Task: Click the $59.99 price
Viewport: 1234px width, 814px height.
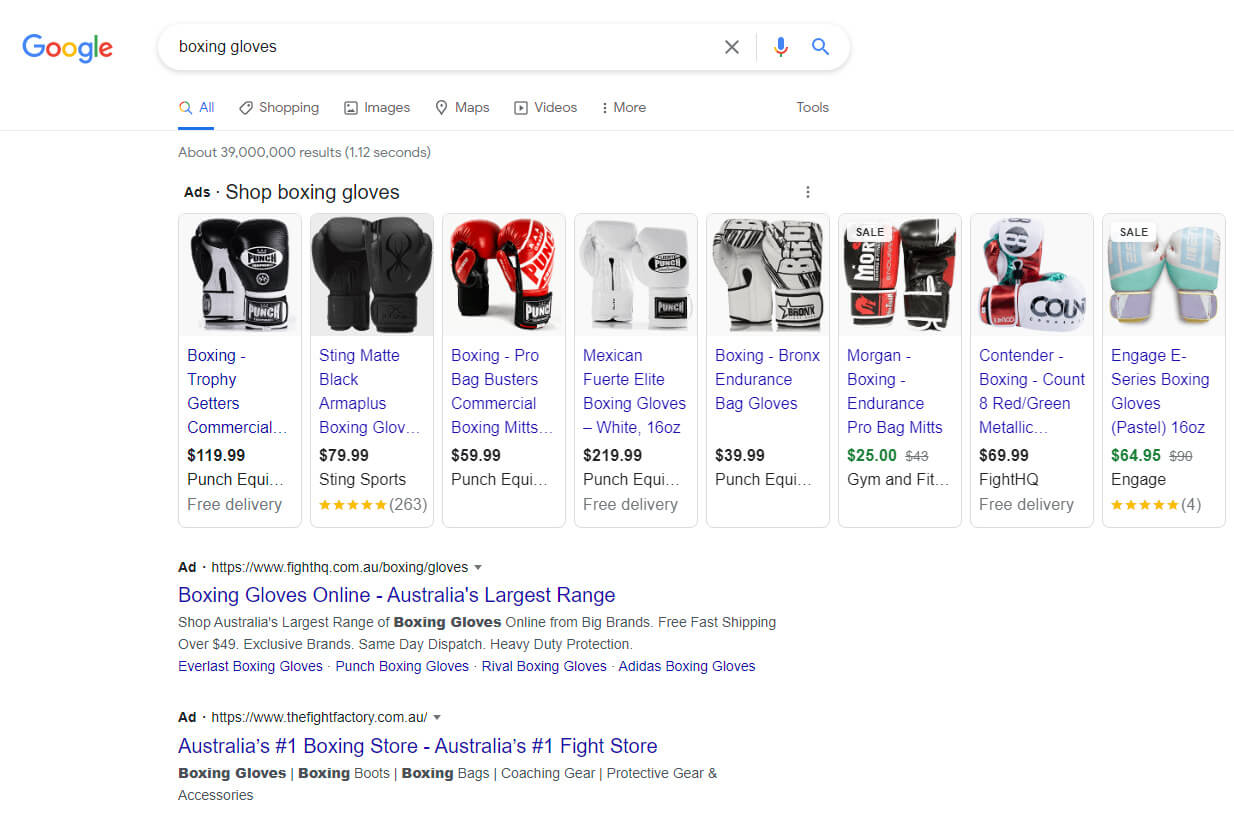Action: click(476, 455)
